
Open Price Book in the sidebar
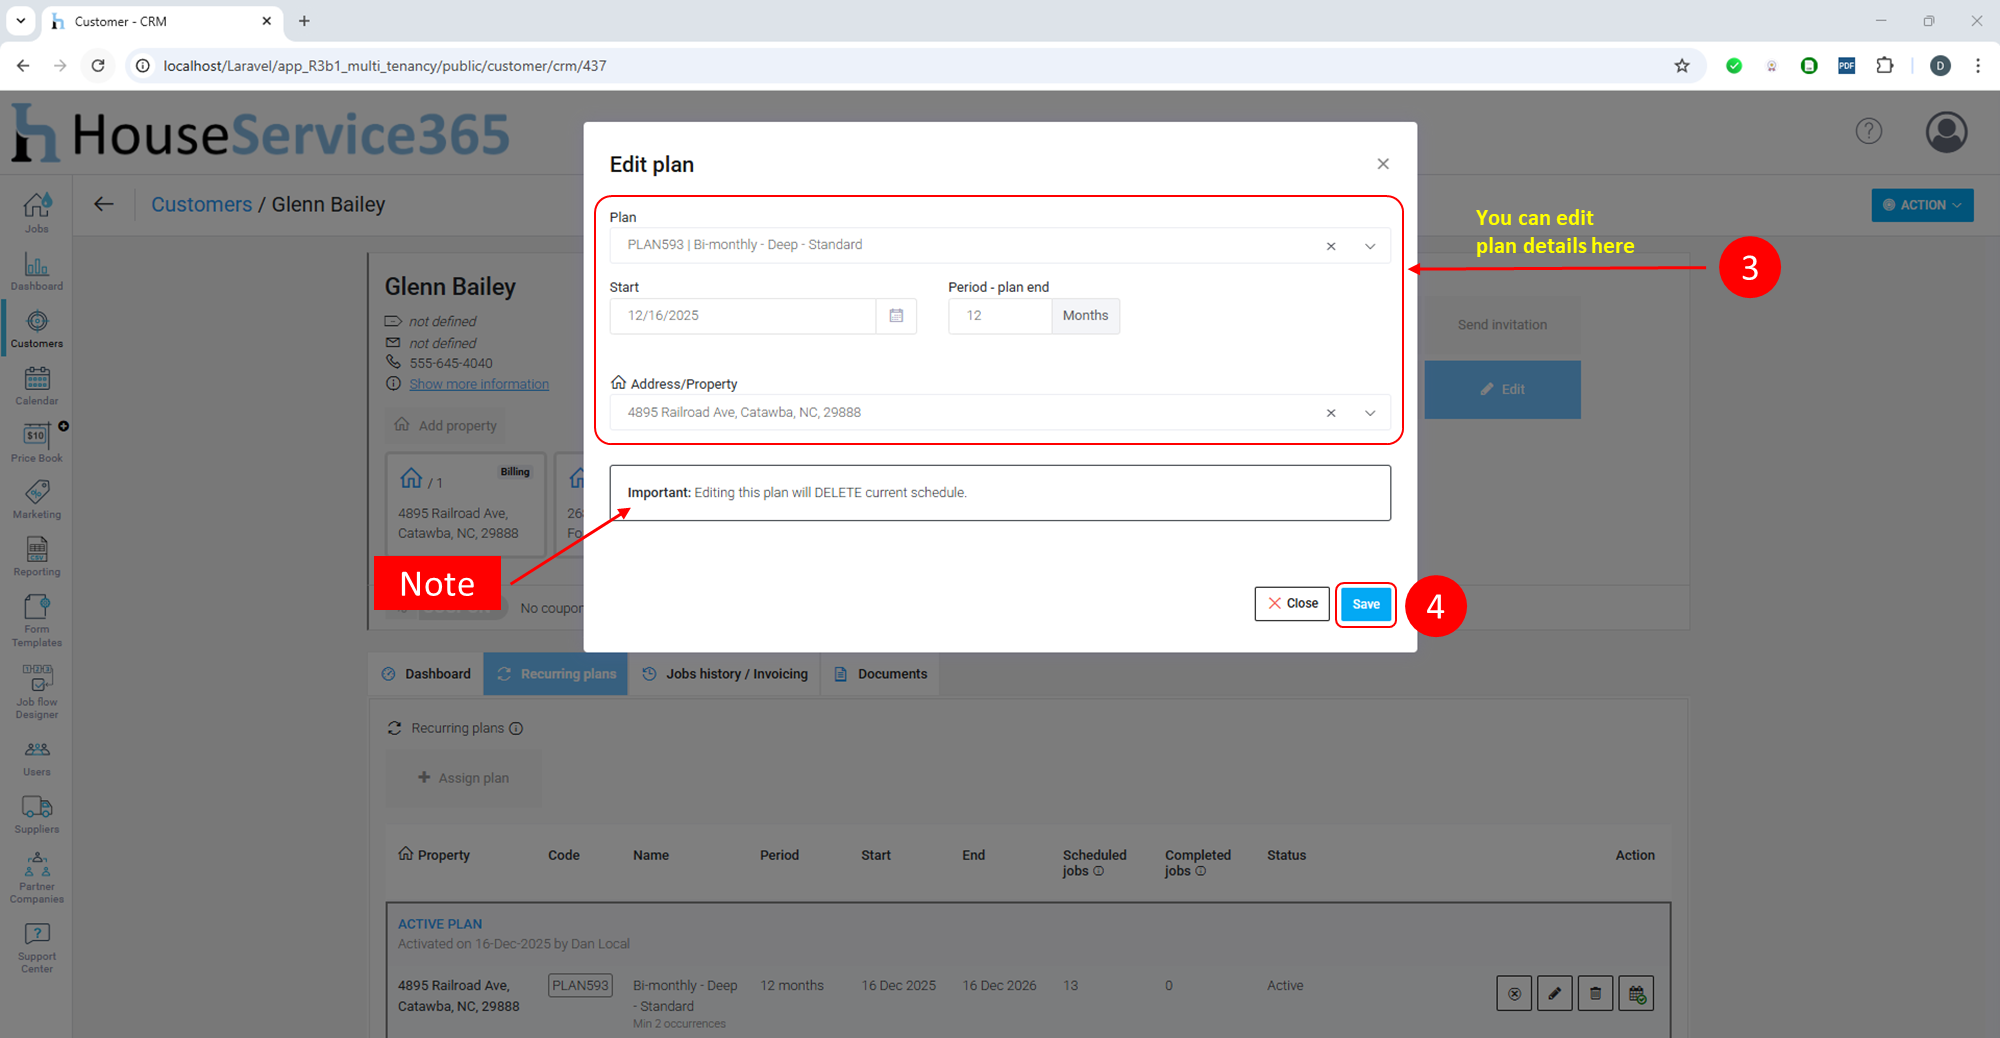[37, 442]
